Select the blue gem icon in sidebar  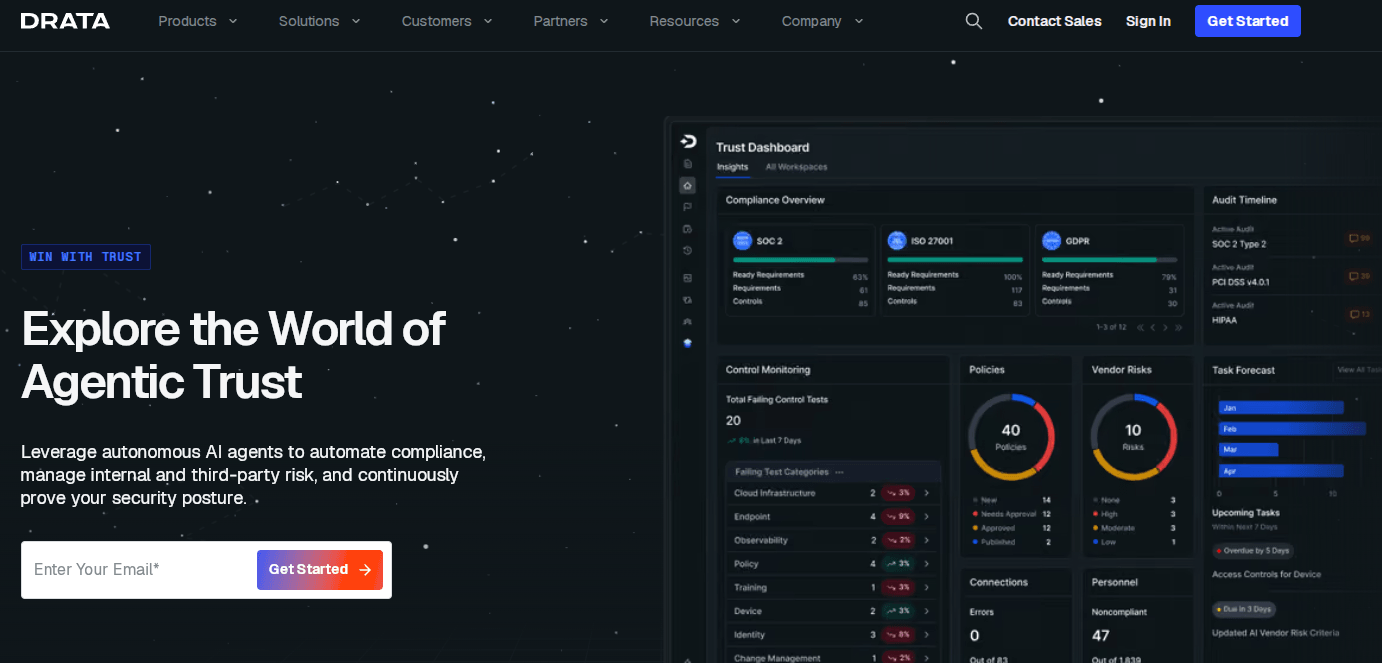[687, 343]
